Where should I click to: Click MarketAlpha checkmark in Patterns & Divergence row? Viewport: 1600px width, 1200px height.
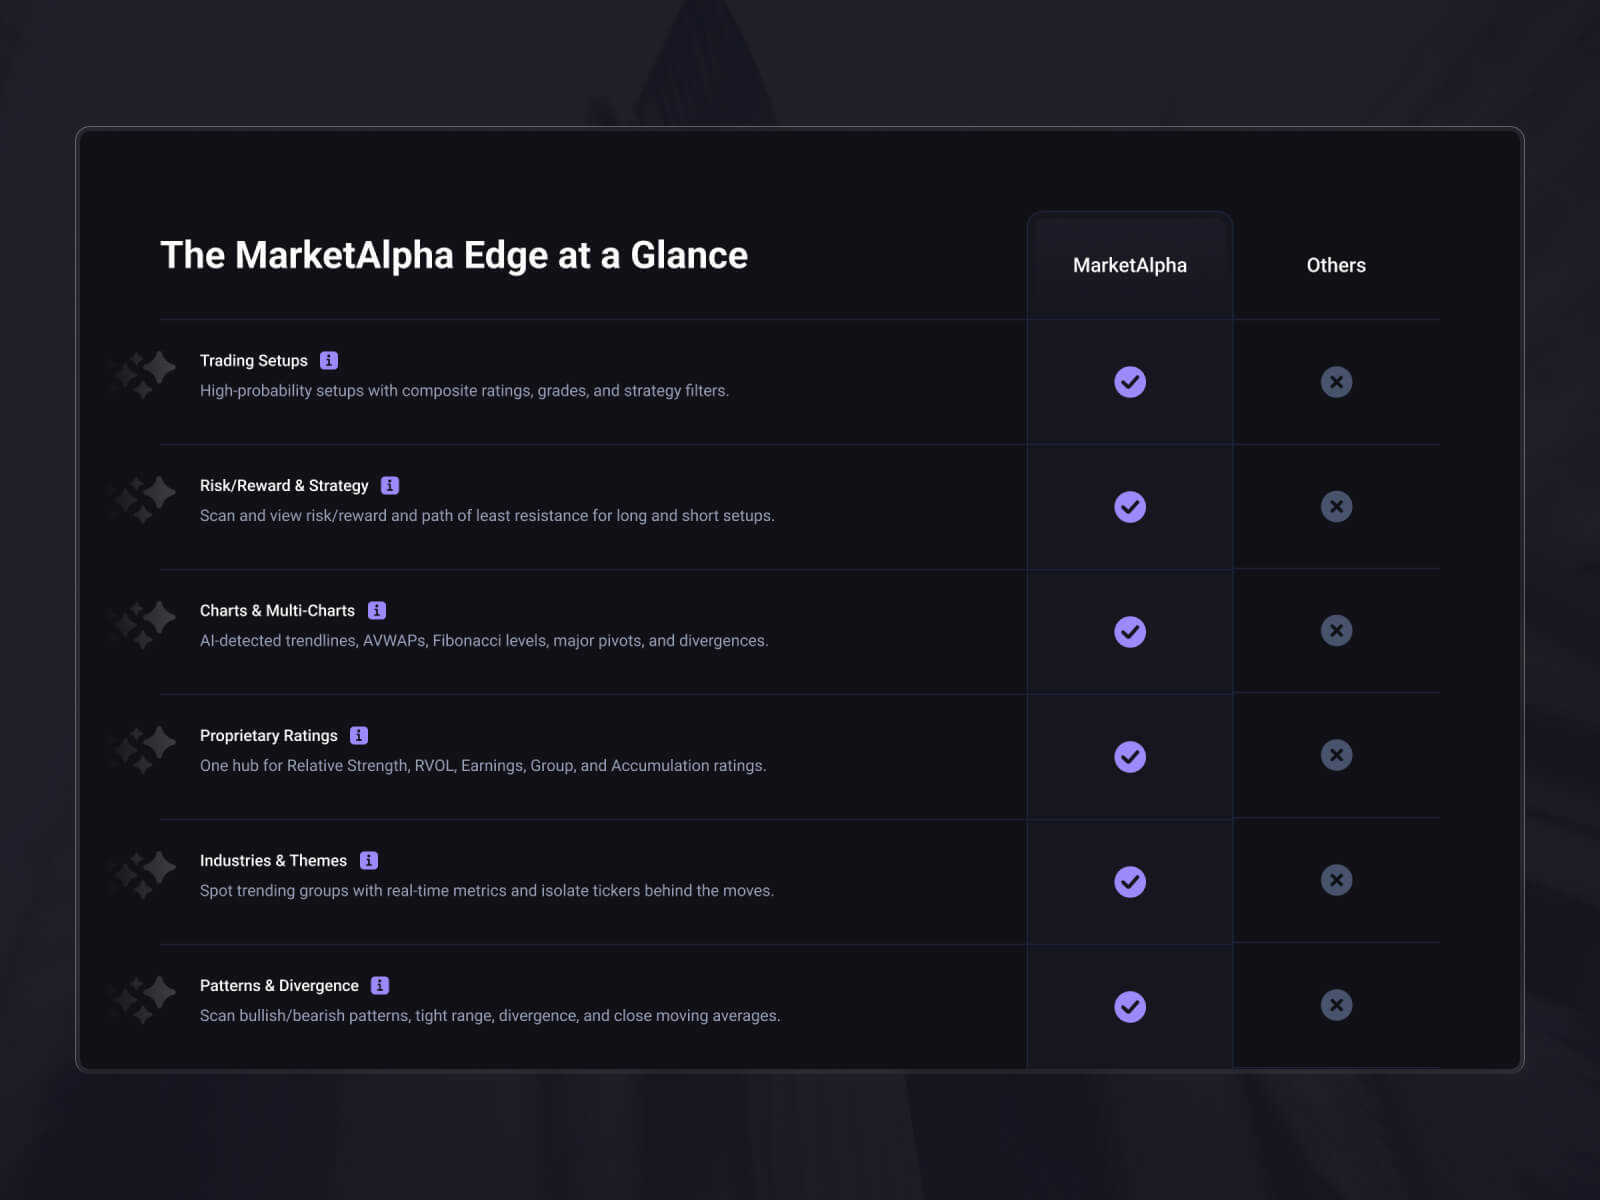click(x=1130, y=1007)
